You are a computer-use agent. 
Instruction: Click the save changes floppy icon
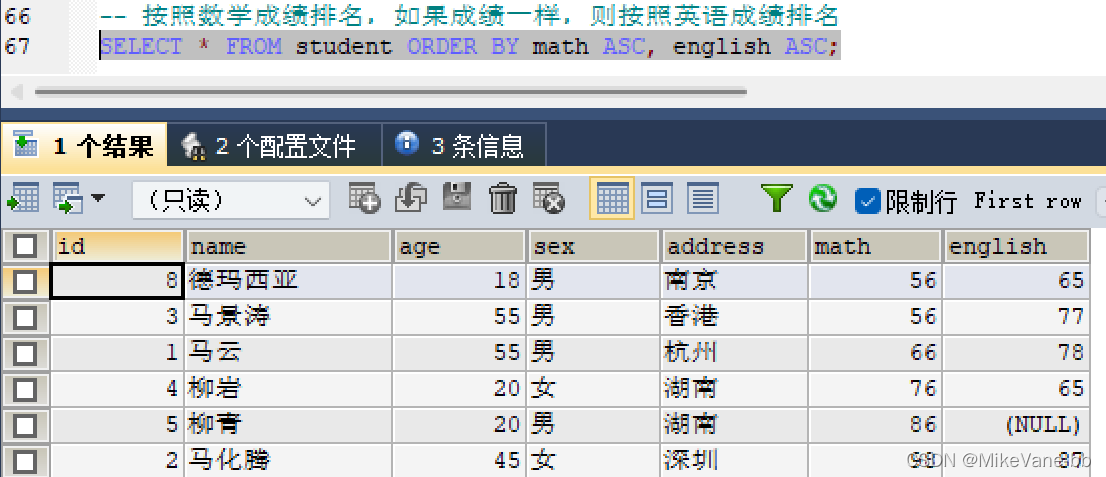(x=456, y=198)
